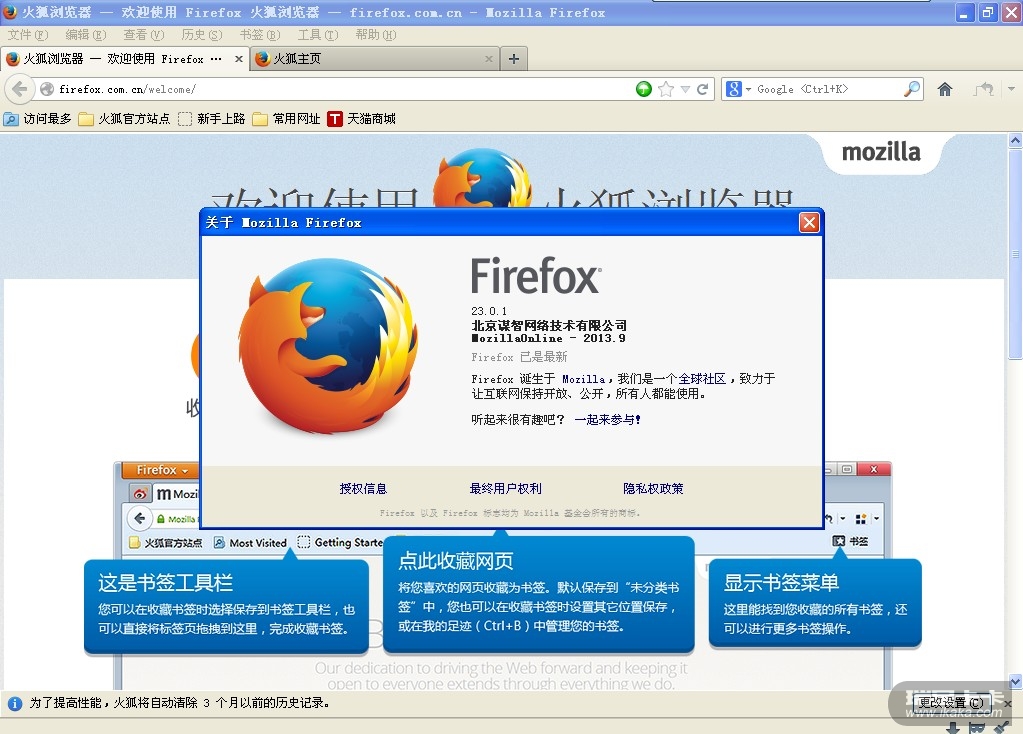
Task: Open 火狐官方站点 bookmark folder
Action: point(124,119)
